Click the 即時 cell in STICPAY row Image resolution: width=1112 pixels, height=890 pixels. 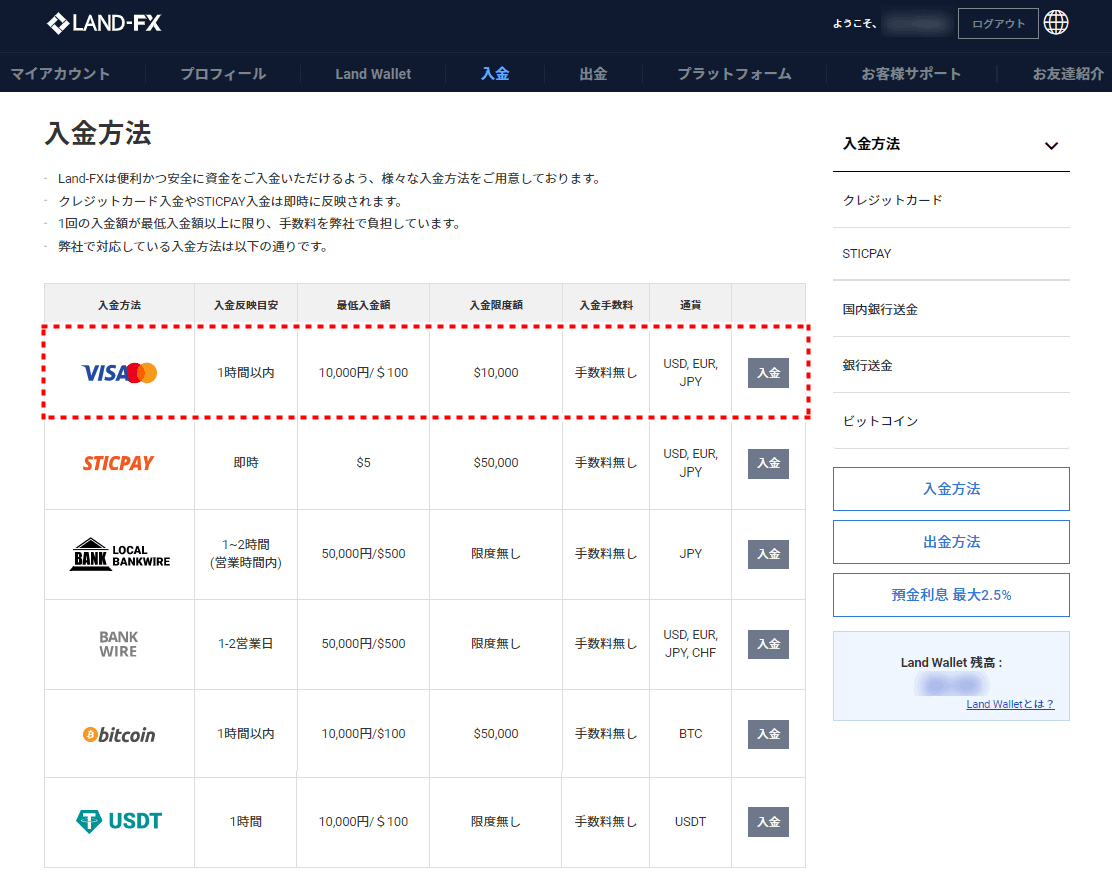pos(246,463)
